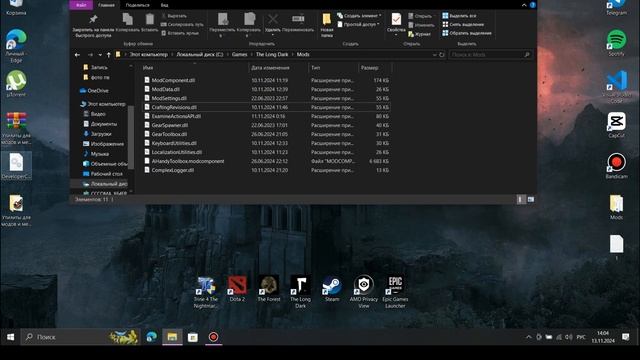Select the Epic Games Launcher desktop shortcut
This screenshot has width=640, height=360.
(395, 292)
